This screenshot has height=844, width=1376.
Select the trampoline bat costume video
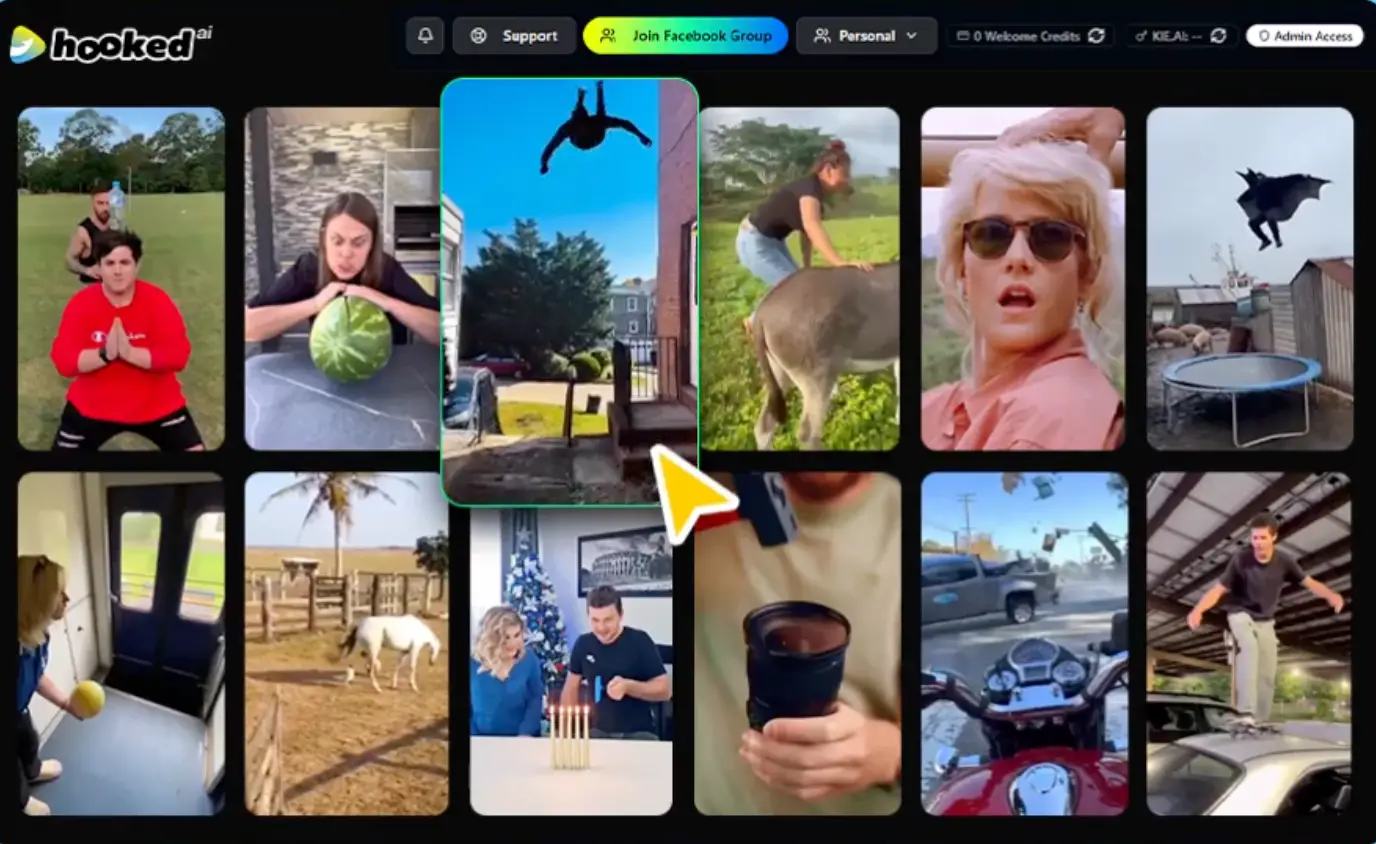[x=1249, y=278]
